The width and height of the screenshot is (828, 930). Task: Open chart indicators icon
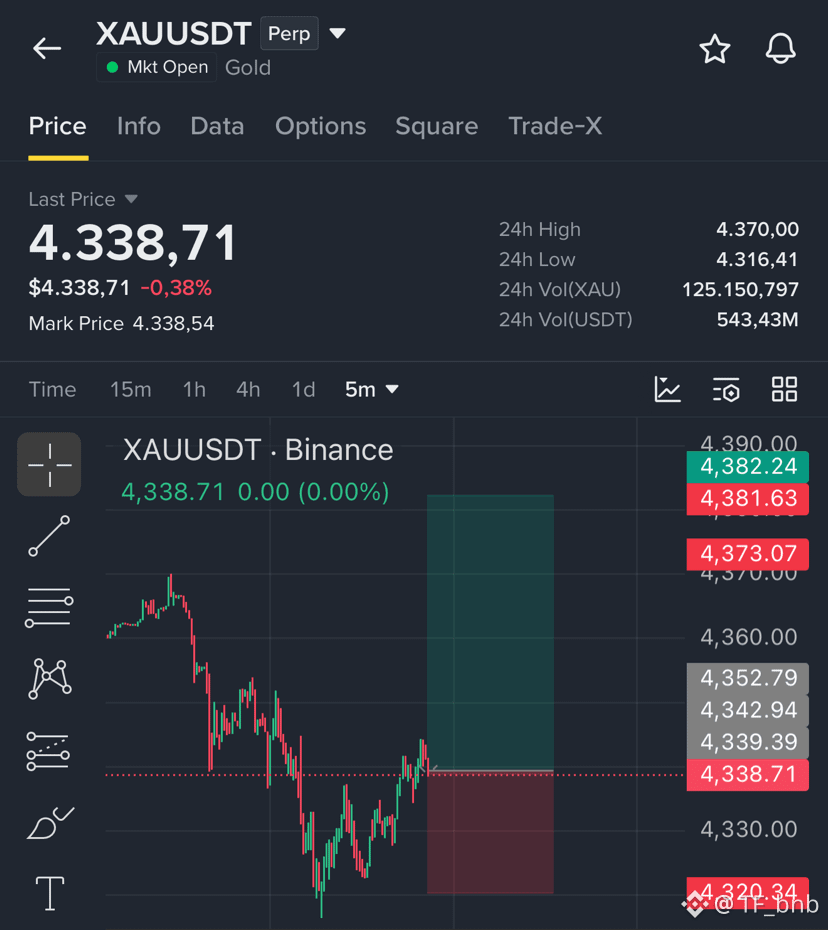667,390
